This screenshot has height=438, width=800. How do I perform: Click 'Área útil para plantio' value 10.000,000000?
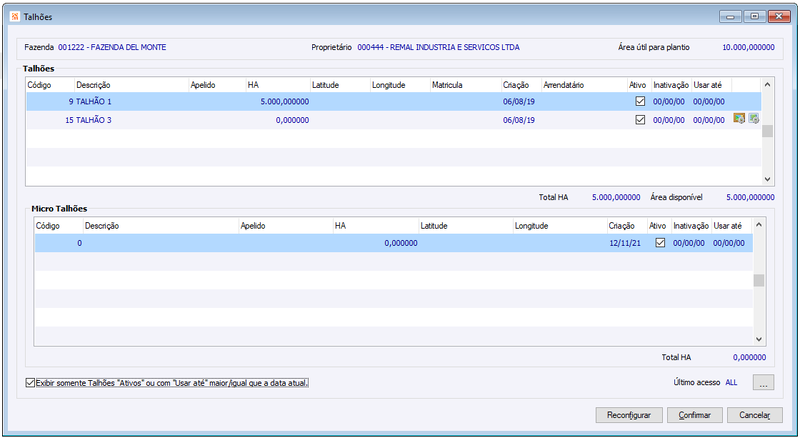(748, 47)
